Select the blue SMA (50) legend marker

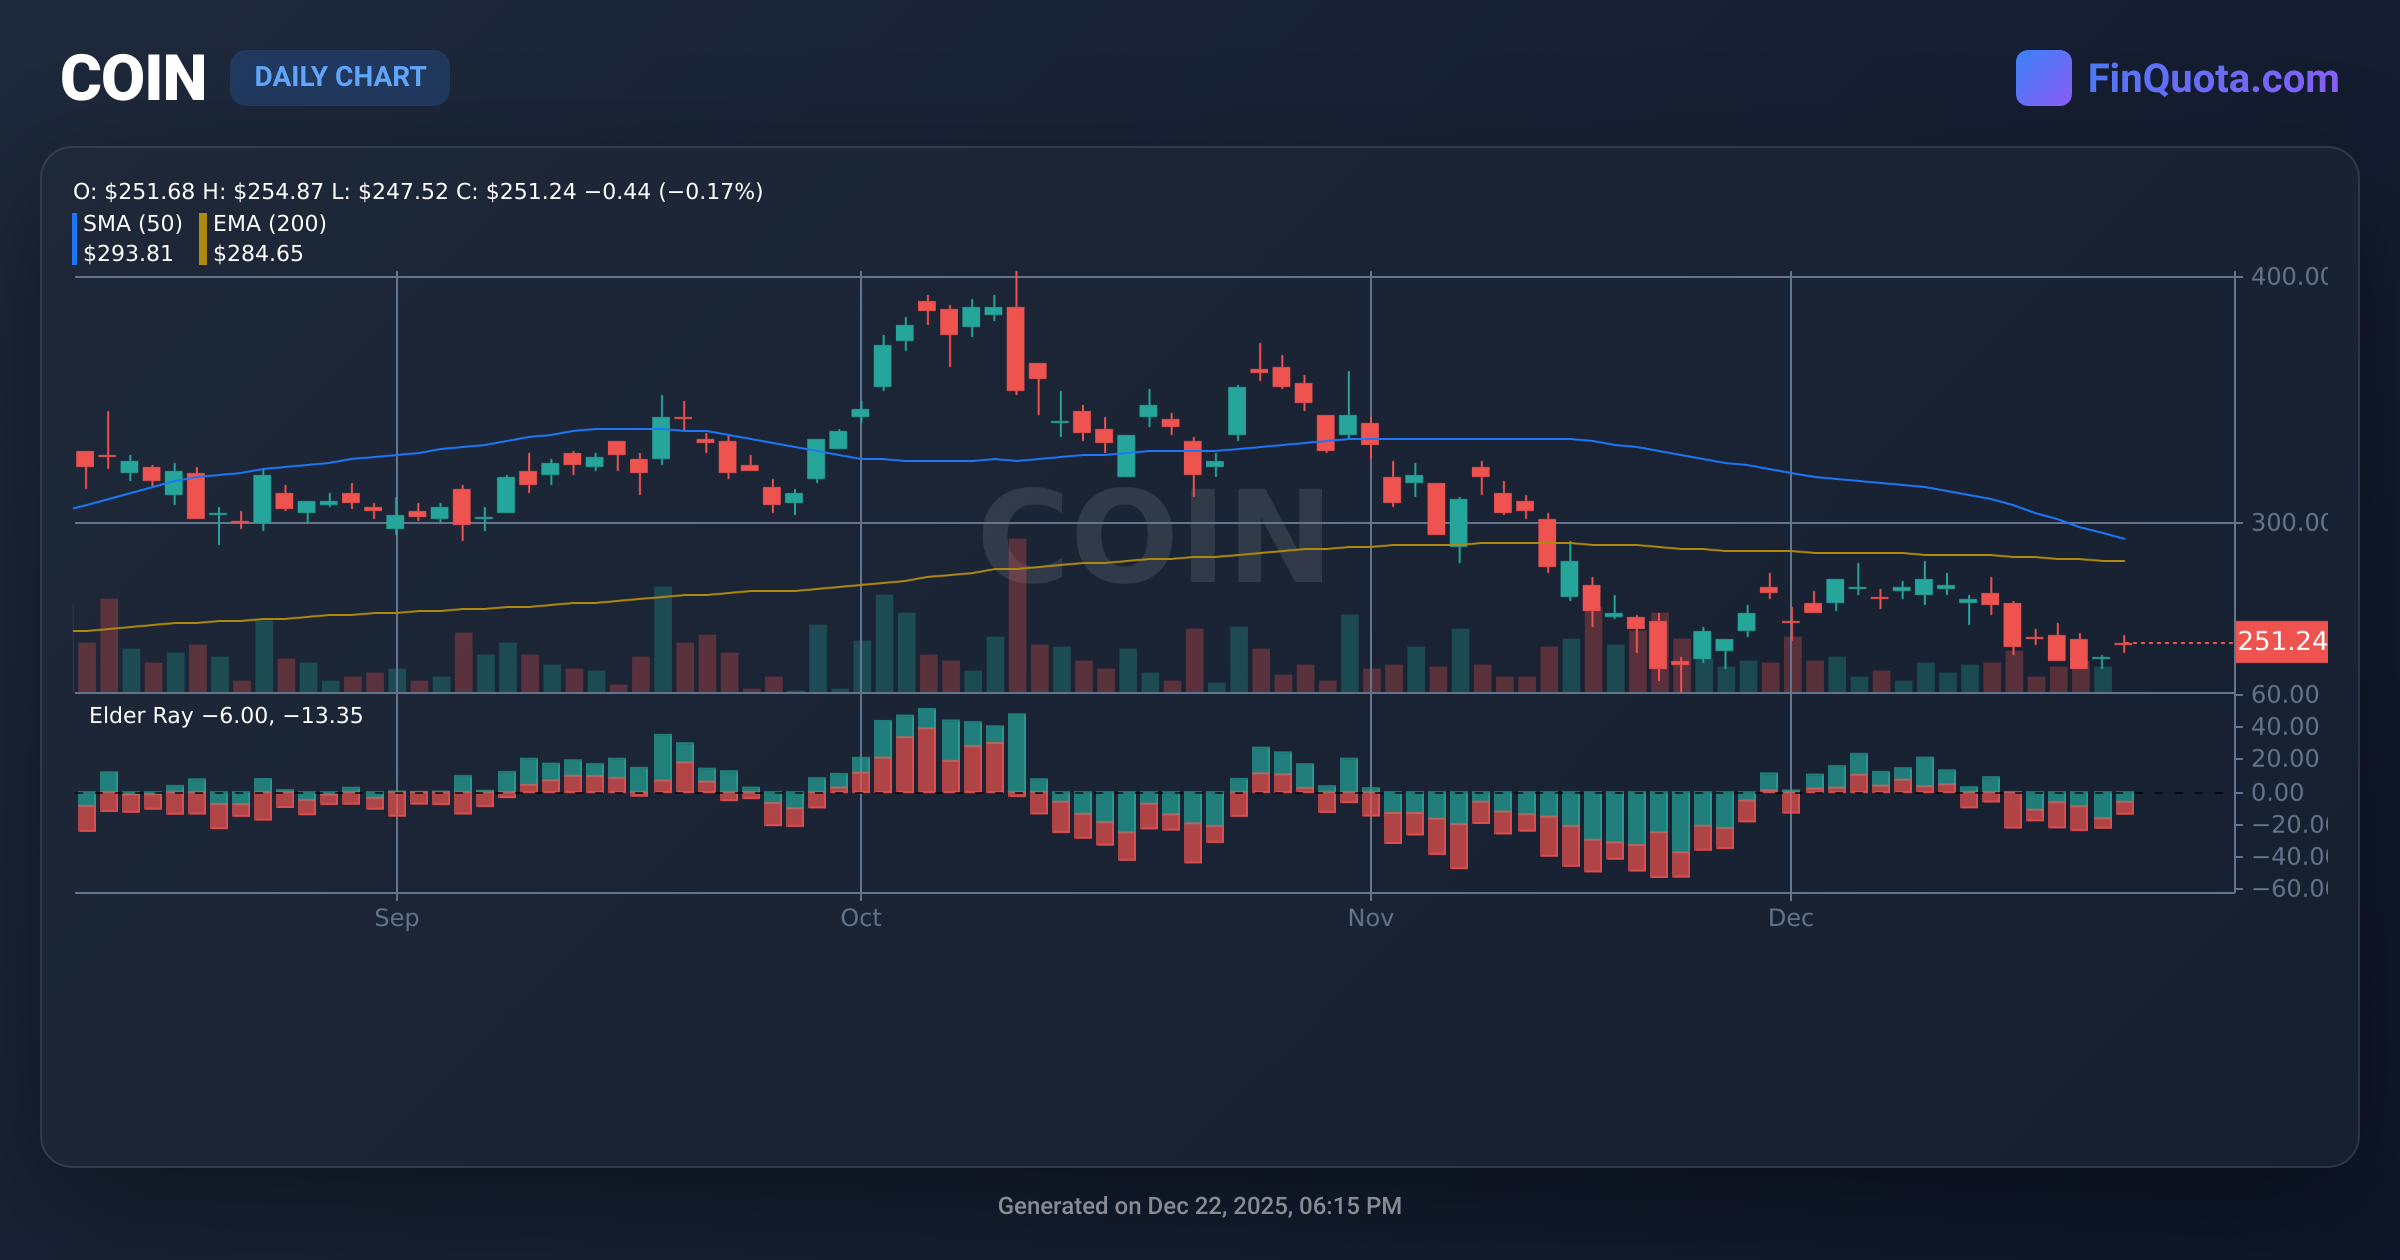click(x=76, y=238)
